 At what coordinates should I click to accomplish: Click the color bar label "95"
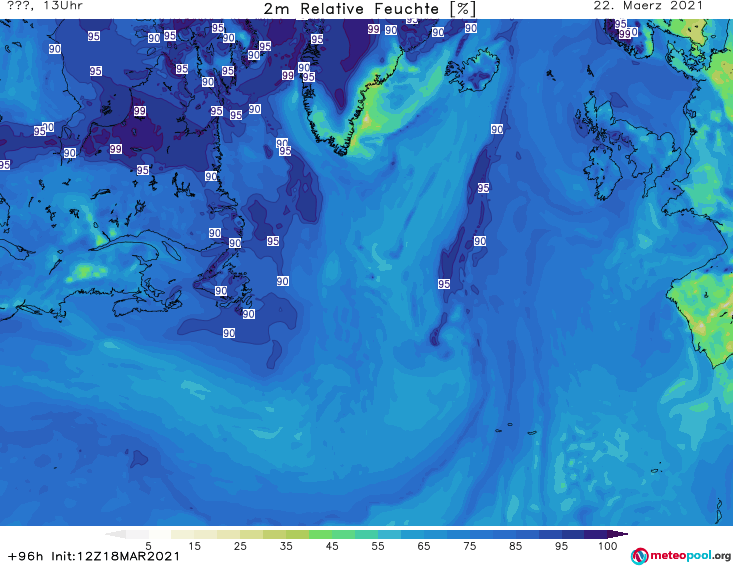561,546
